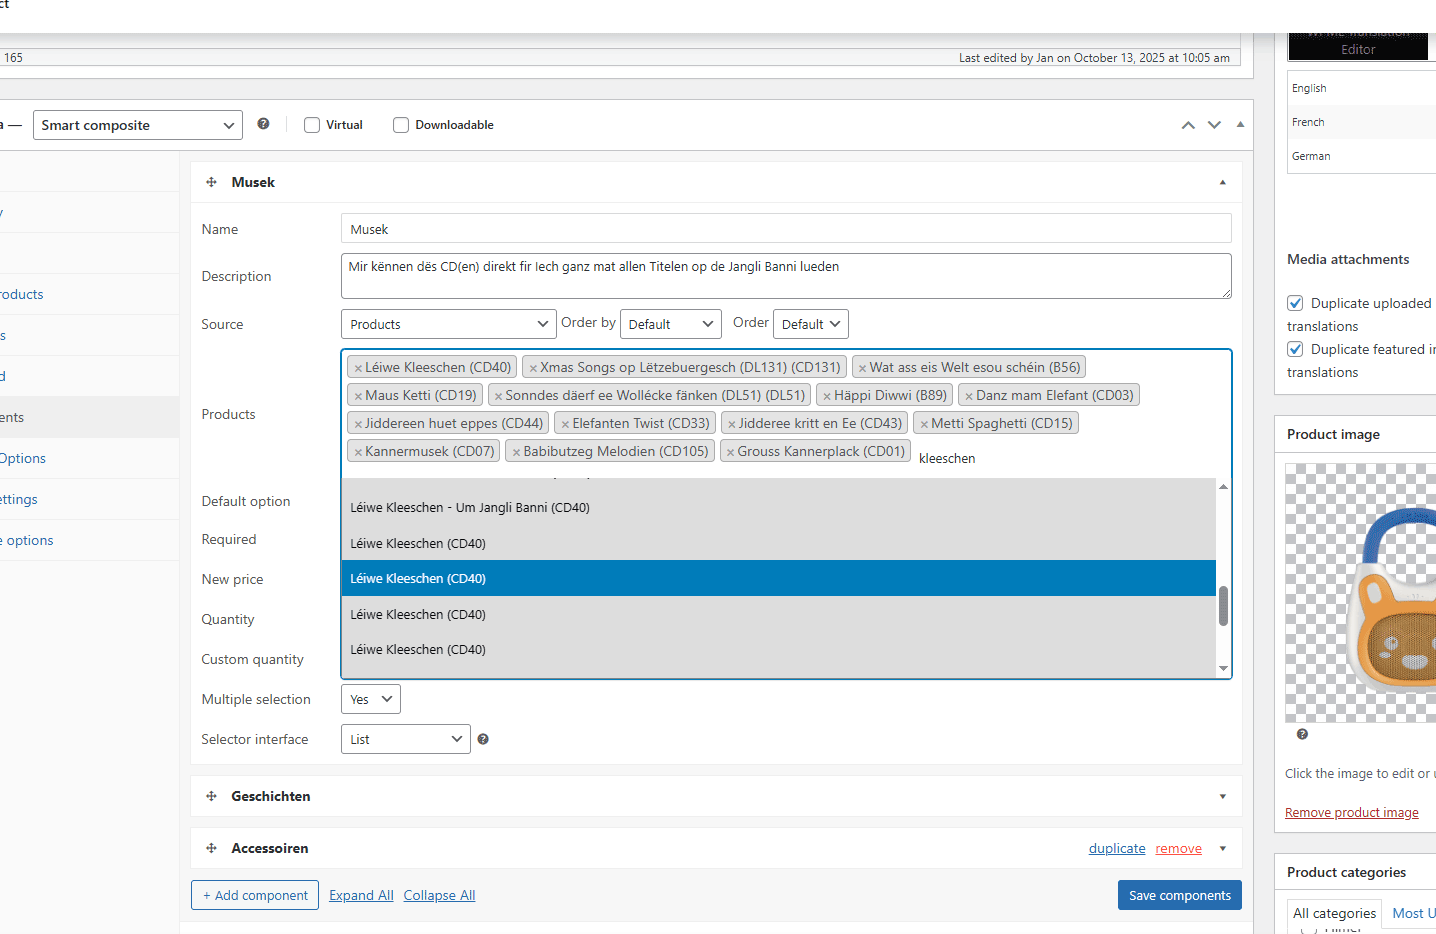This screenshot has width=1436, height=934.
Task: Click the product list scrollbar thumb
Action: pyautogui.click(x=1223, y=605)
